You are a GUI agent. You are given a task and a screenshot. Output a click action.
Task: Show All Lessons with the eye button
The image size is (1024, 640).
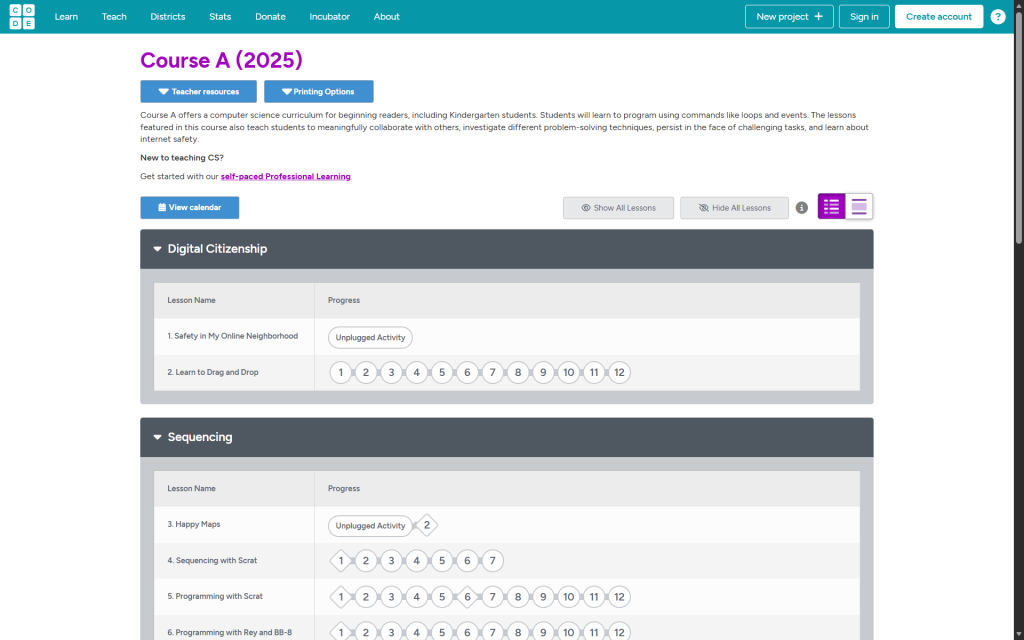[x=618, y=208]
